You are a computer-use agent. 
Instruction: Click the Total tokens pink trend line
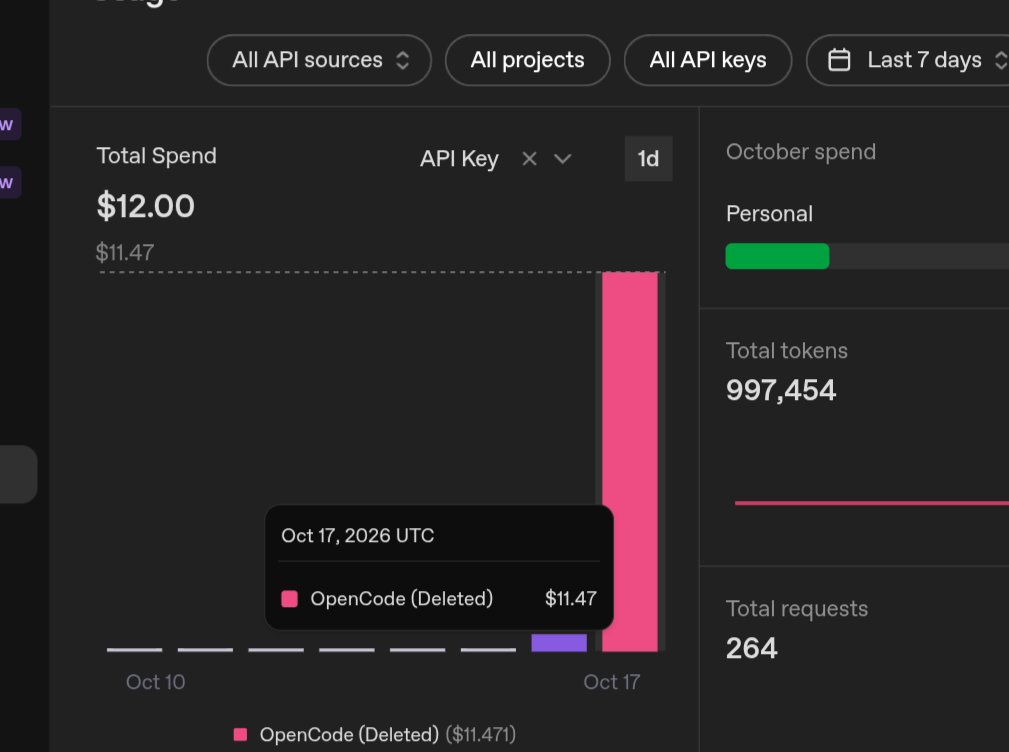(x=872, y=503)
